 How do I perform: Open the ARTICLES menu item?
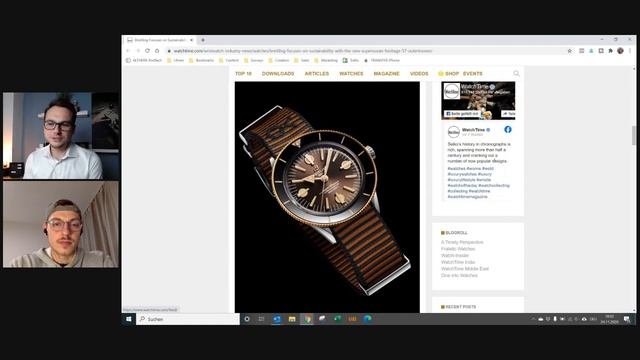pos(317,73)
